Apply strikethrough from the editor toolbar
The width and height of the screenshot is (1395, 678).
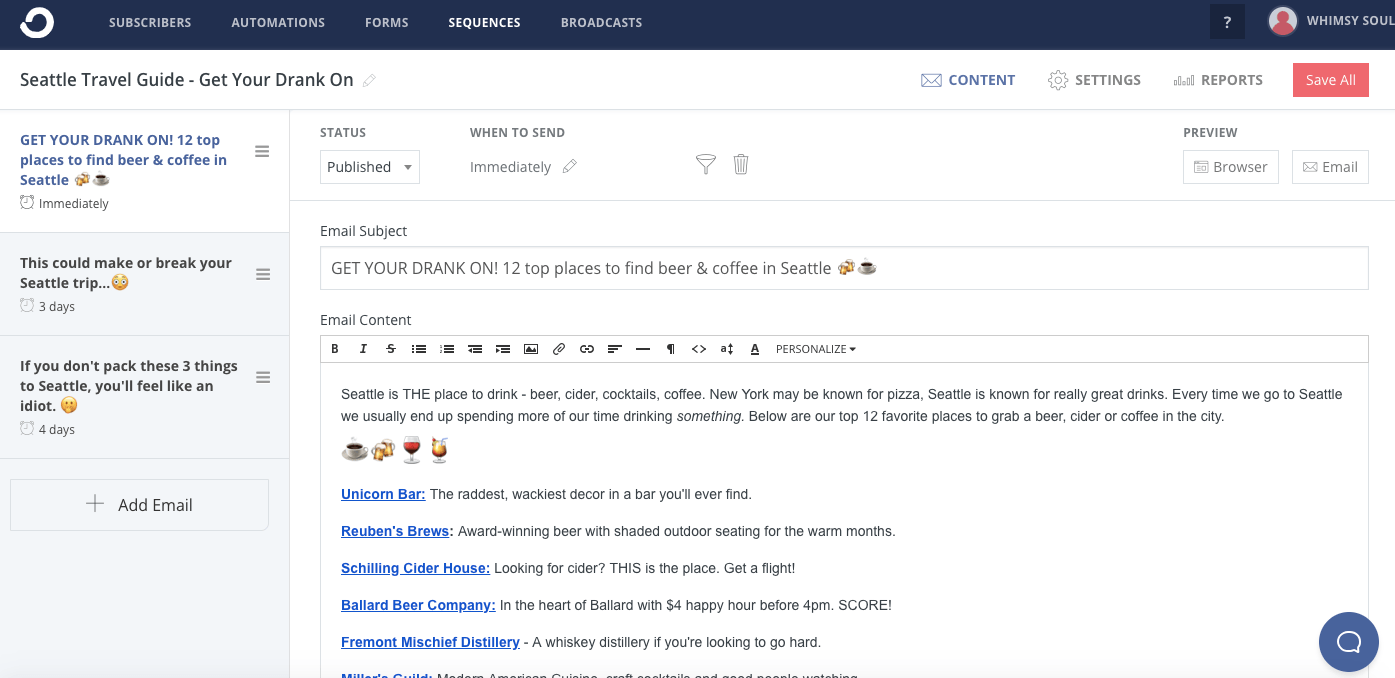point(391,349)
